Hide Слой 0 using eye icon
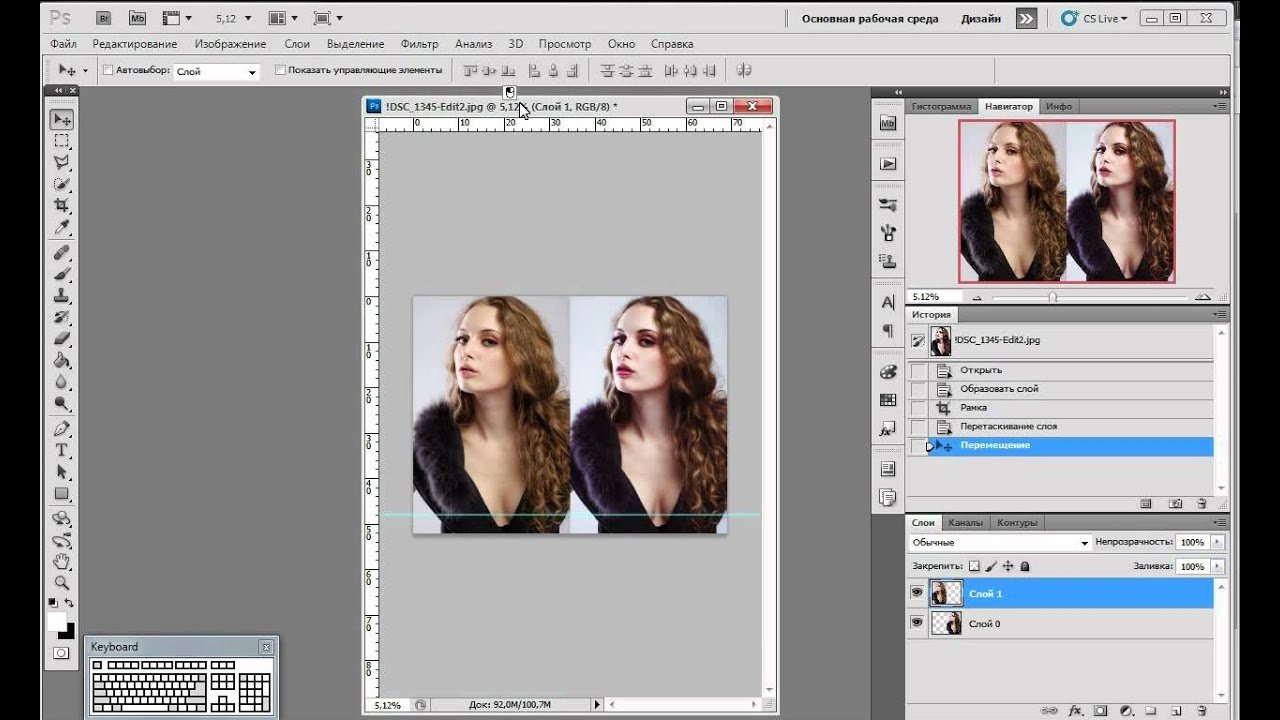1280x720 pixels. pos(916,623)
